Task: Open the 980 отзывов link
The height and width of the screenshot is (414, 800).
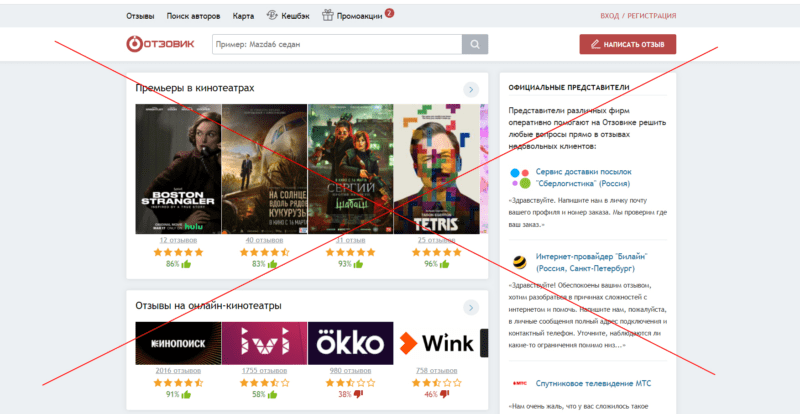Action: (351, 371)
